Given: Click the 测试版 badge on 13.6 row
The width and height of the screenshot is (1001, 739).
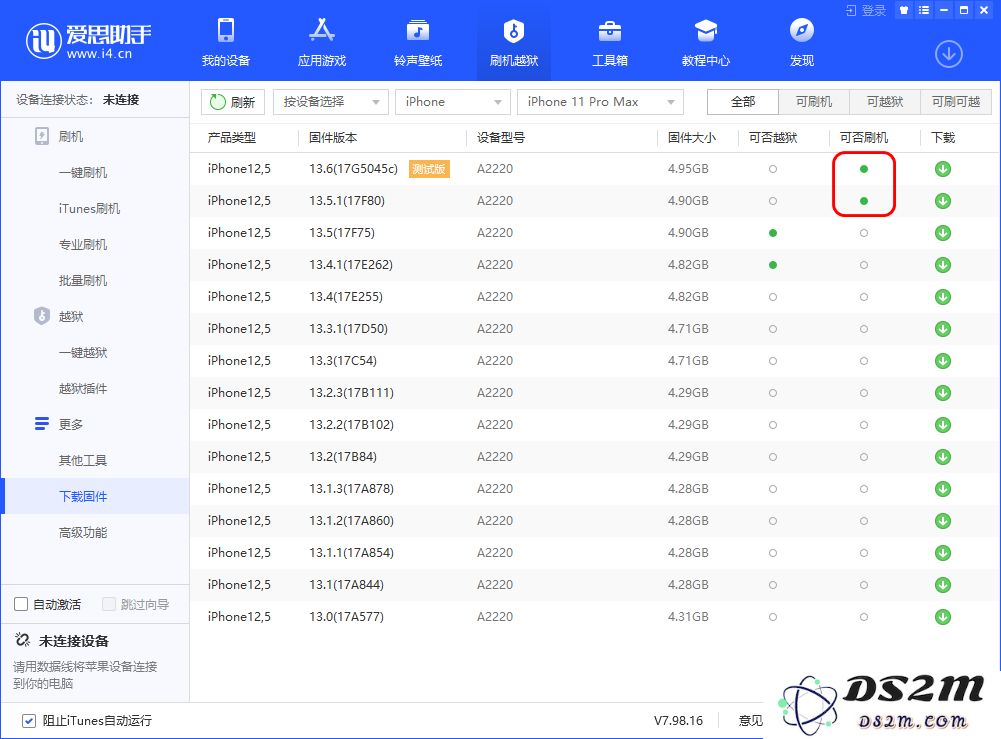Looking at the screenshot, I should click(x=429, y=169).
